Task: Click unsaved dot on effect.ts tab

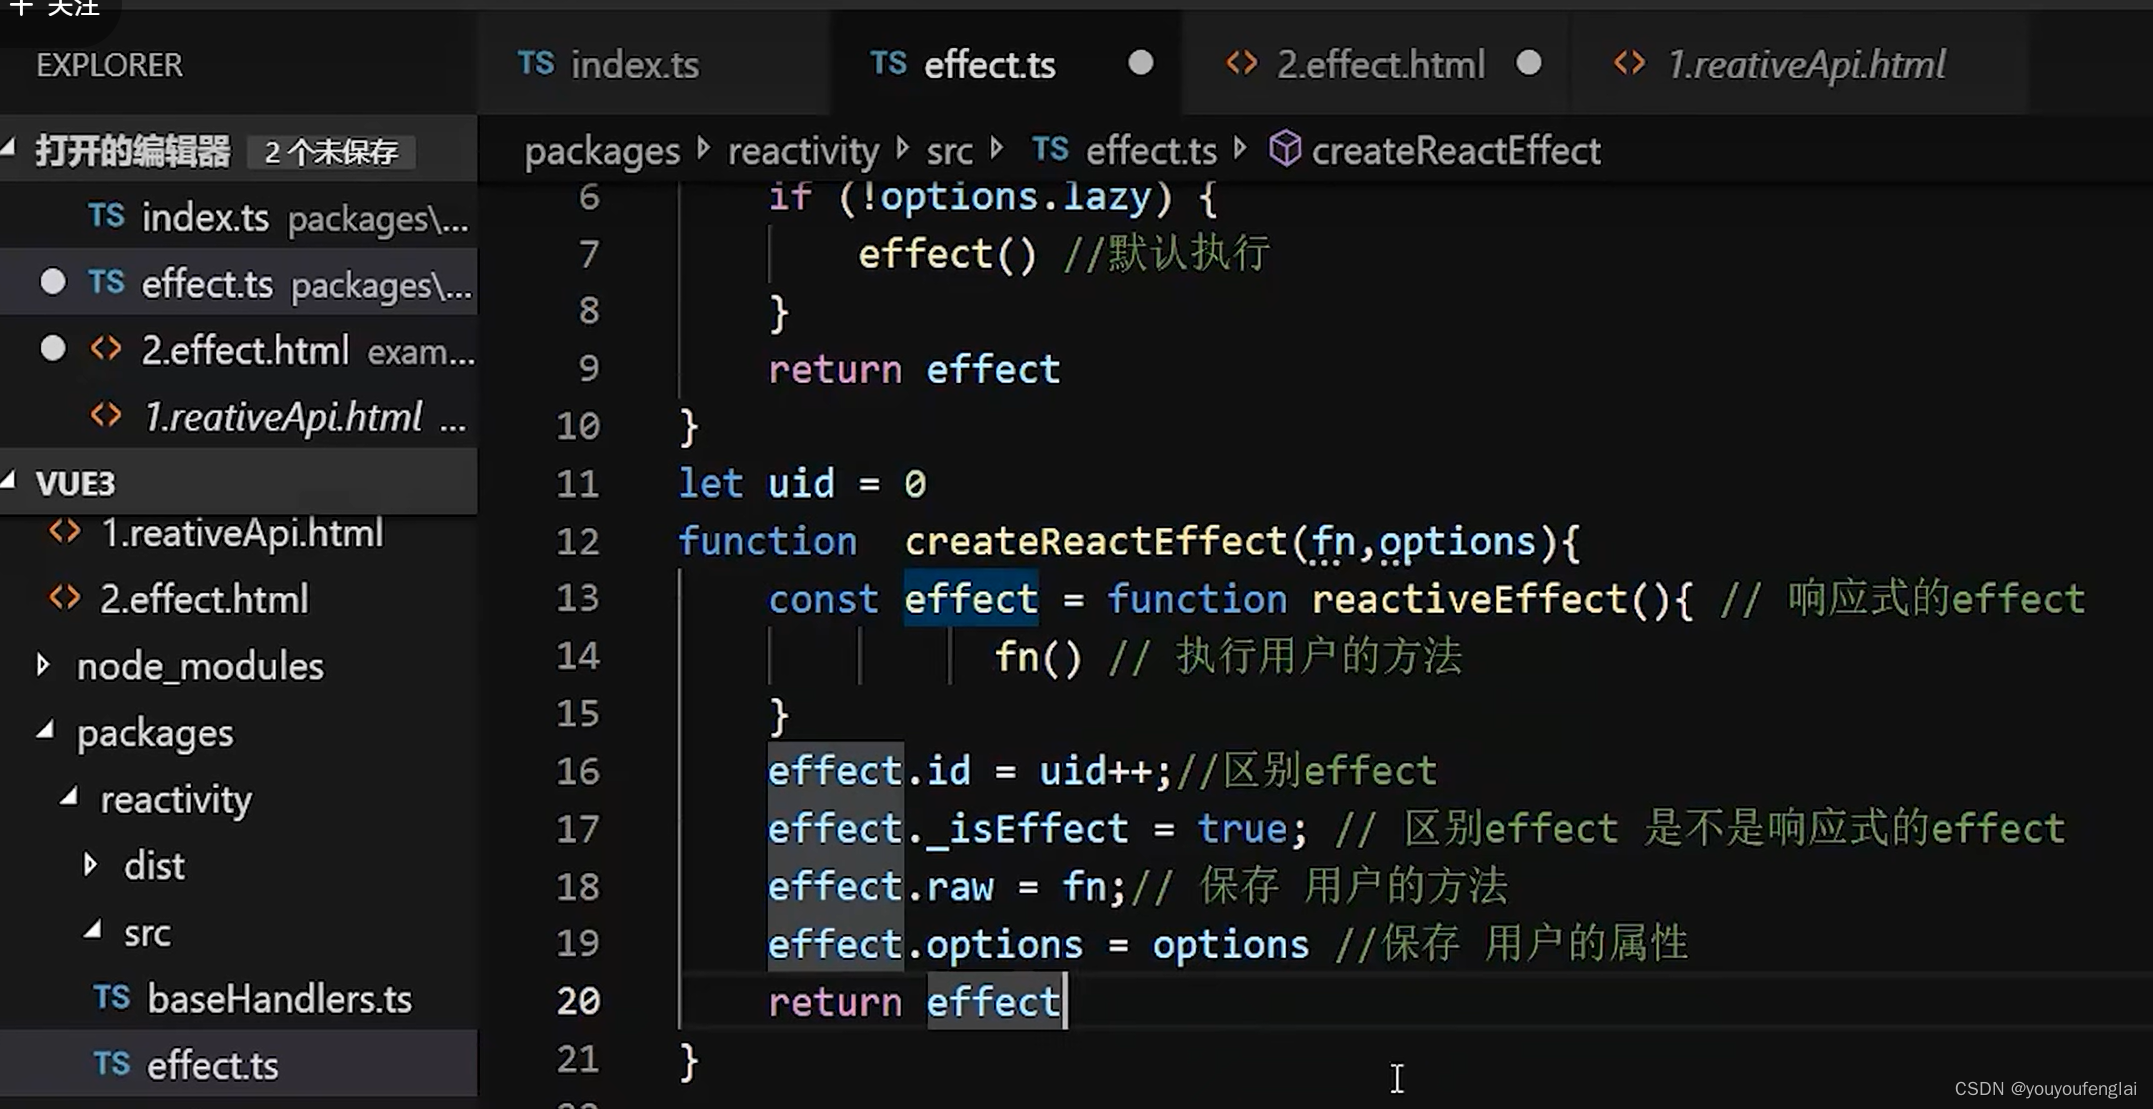Action: [1141, 63]
